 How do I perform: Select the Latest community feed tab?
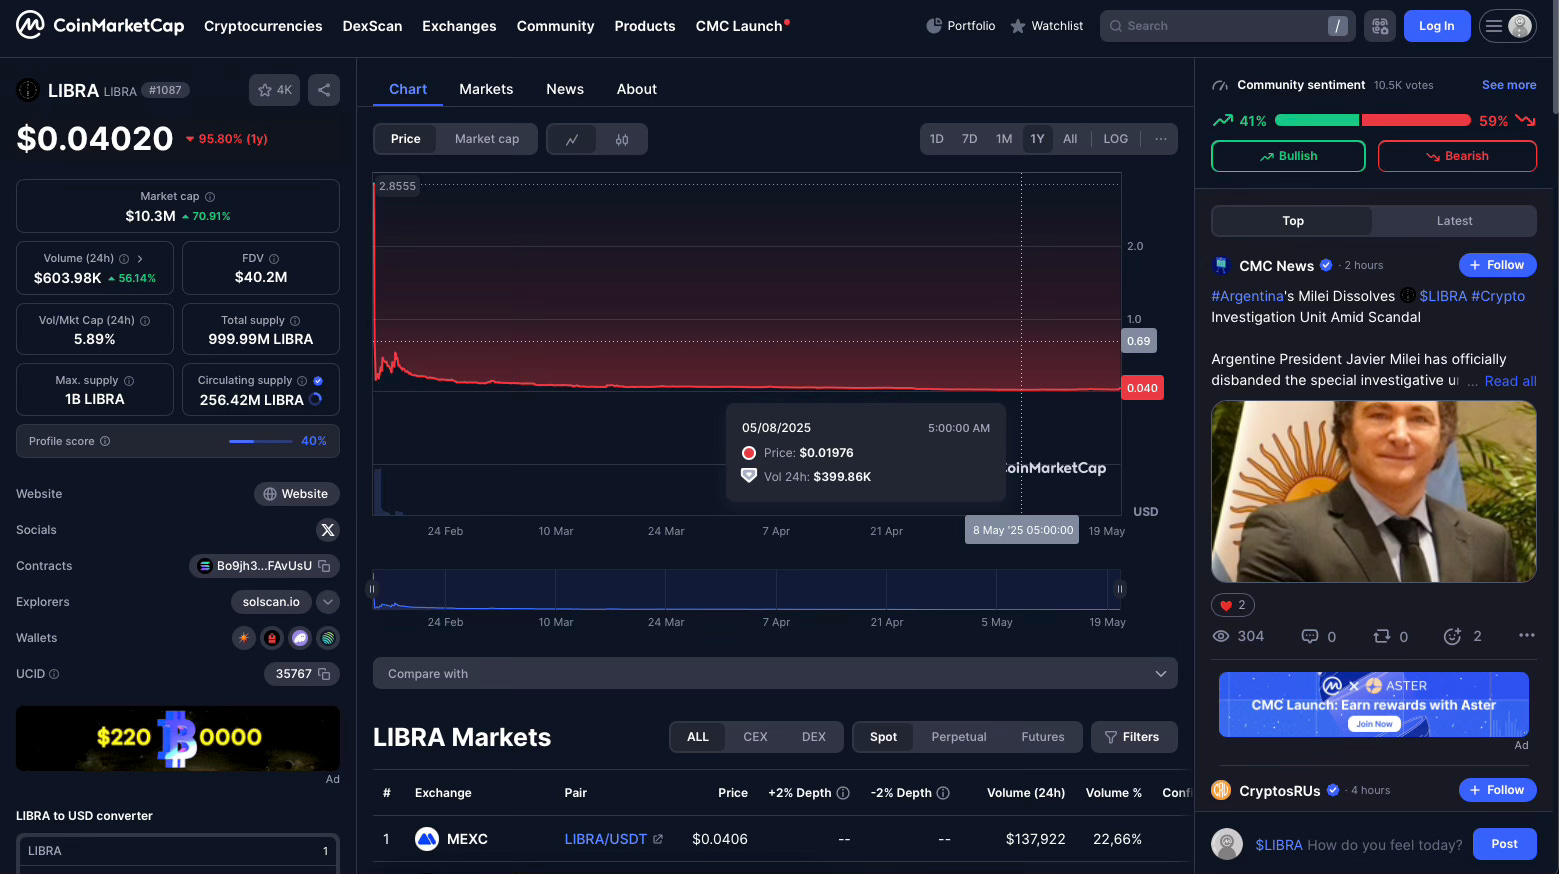1454,221
